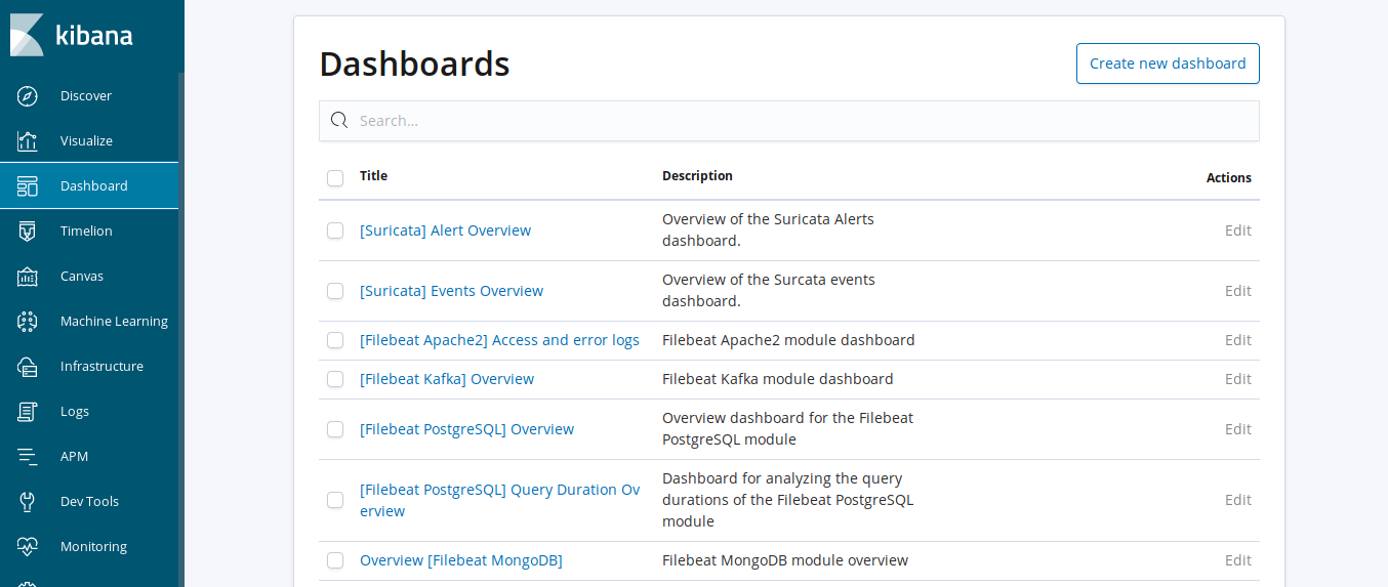Screen dimensions: 1388x587
Task: Open the Suricata Events Overview dashboard
Action: pos(451,290)
